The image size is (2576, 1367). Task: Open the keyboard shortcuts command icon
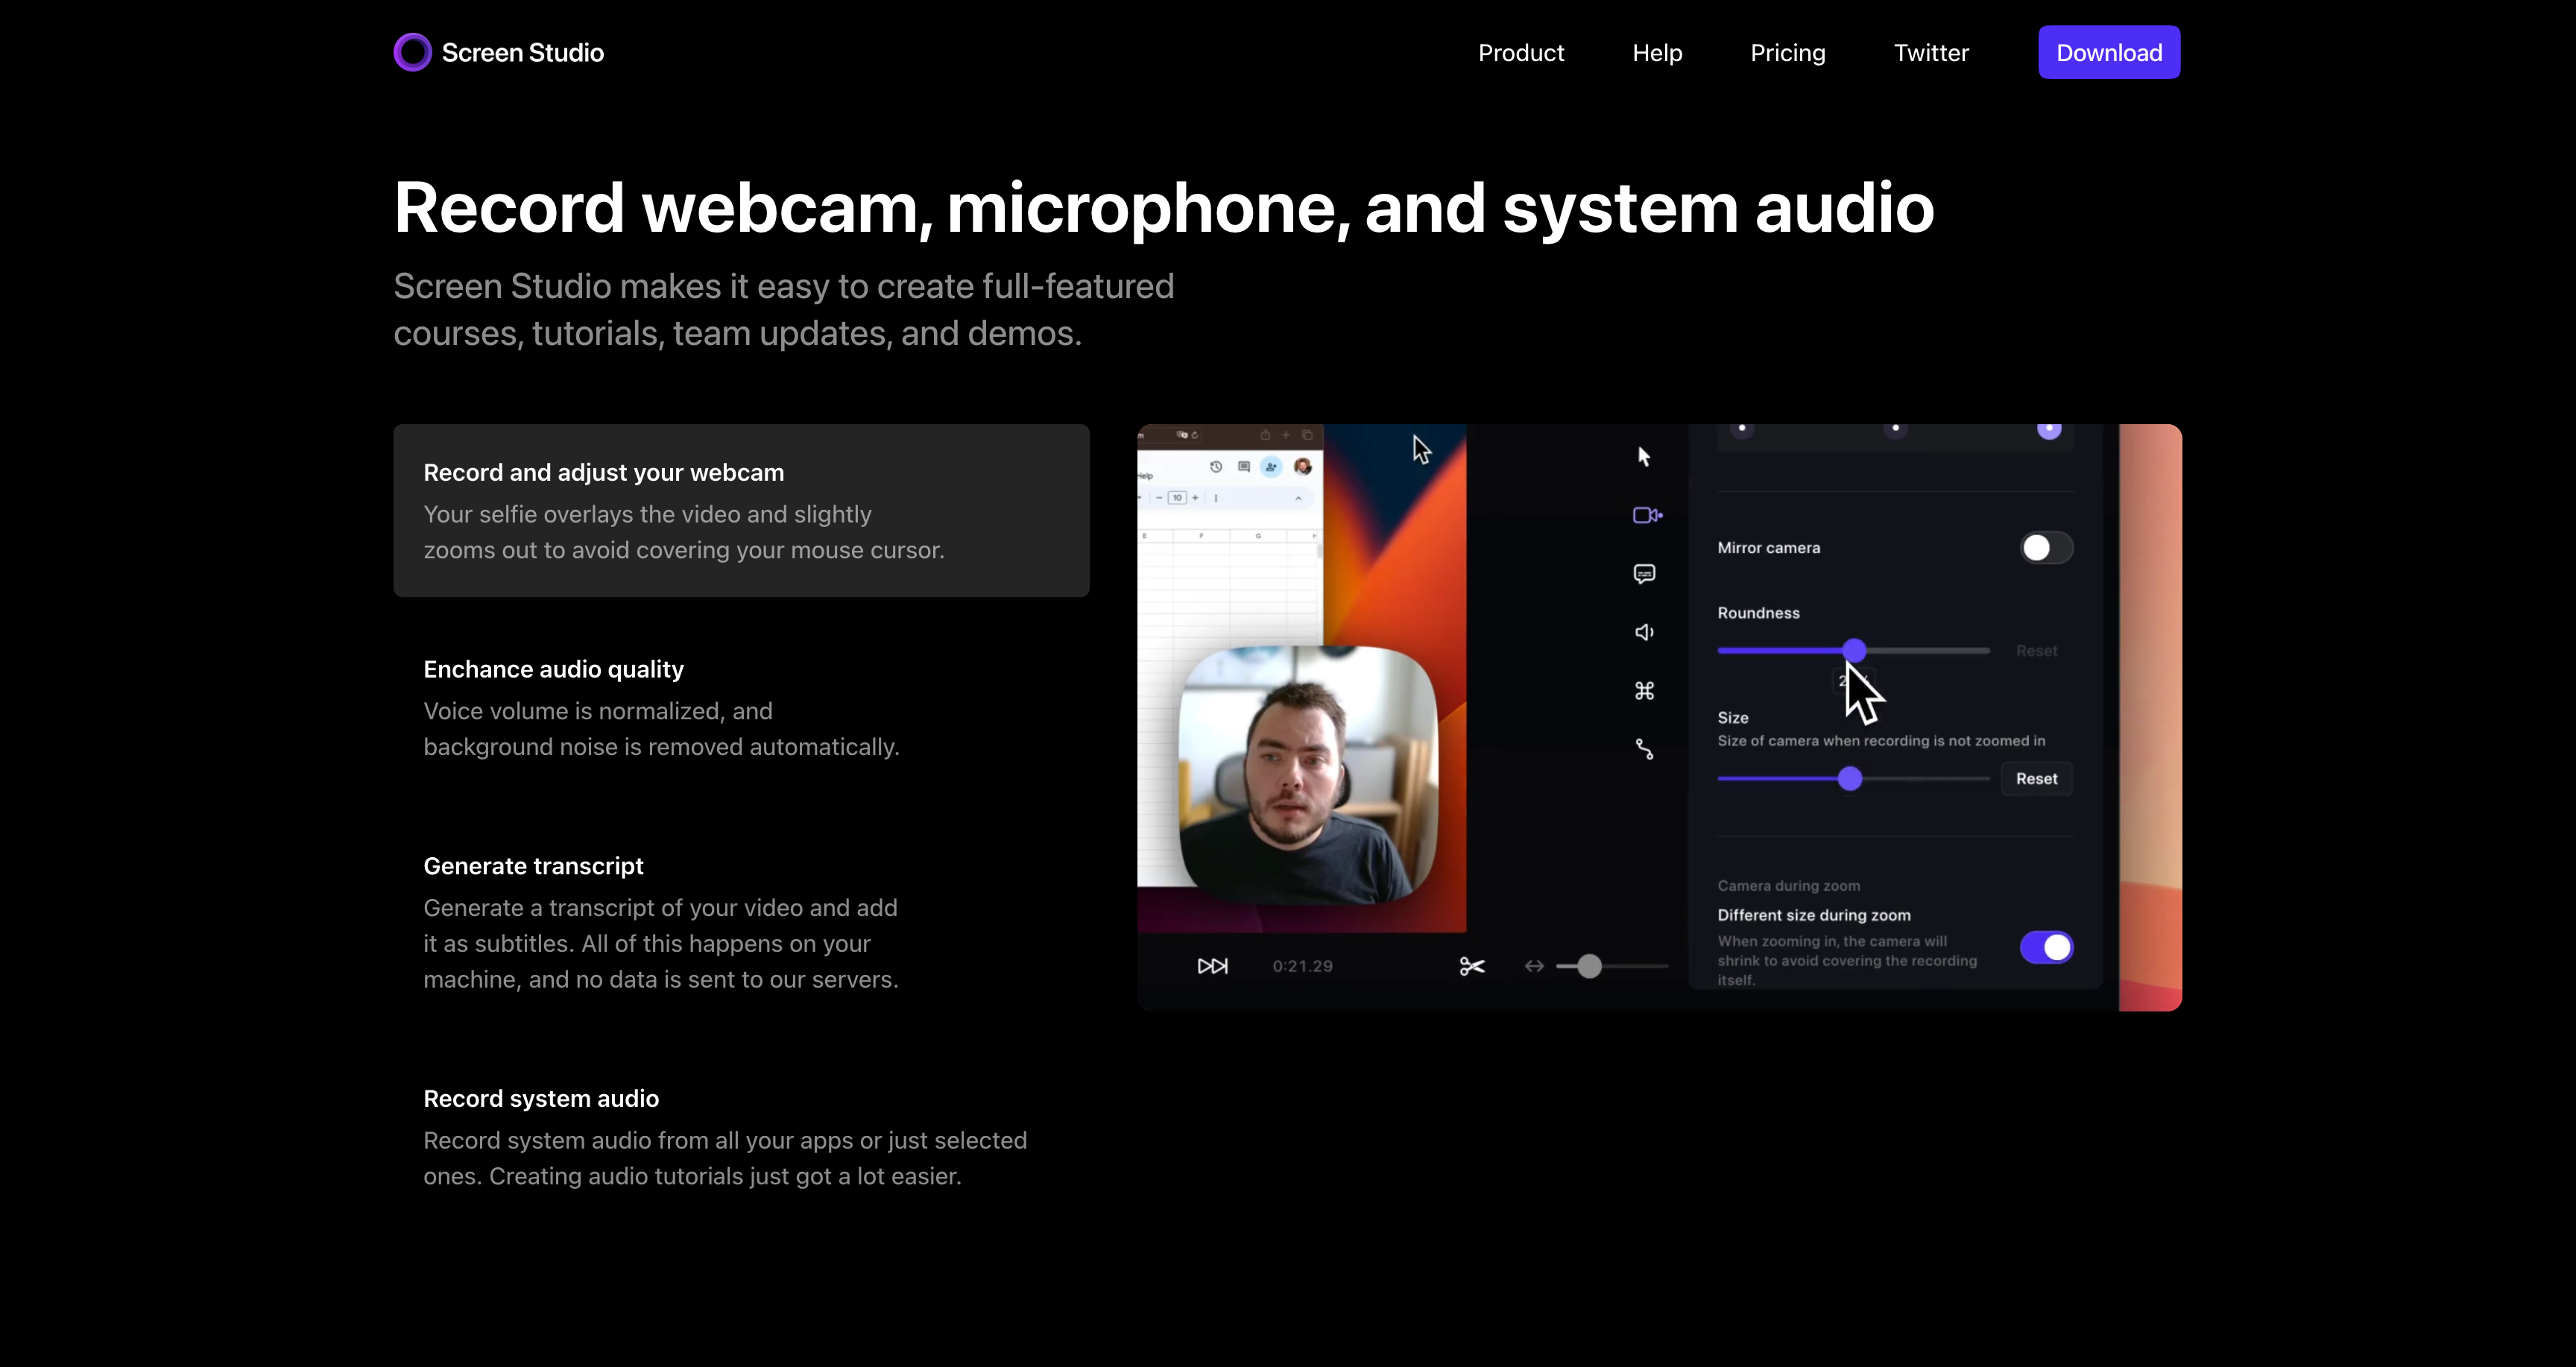(x=1644, y=690)
